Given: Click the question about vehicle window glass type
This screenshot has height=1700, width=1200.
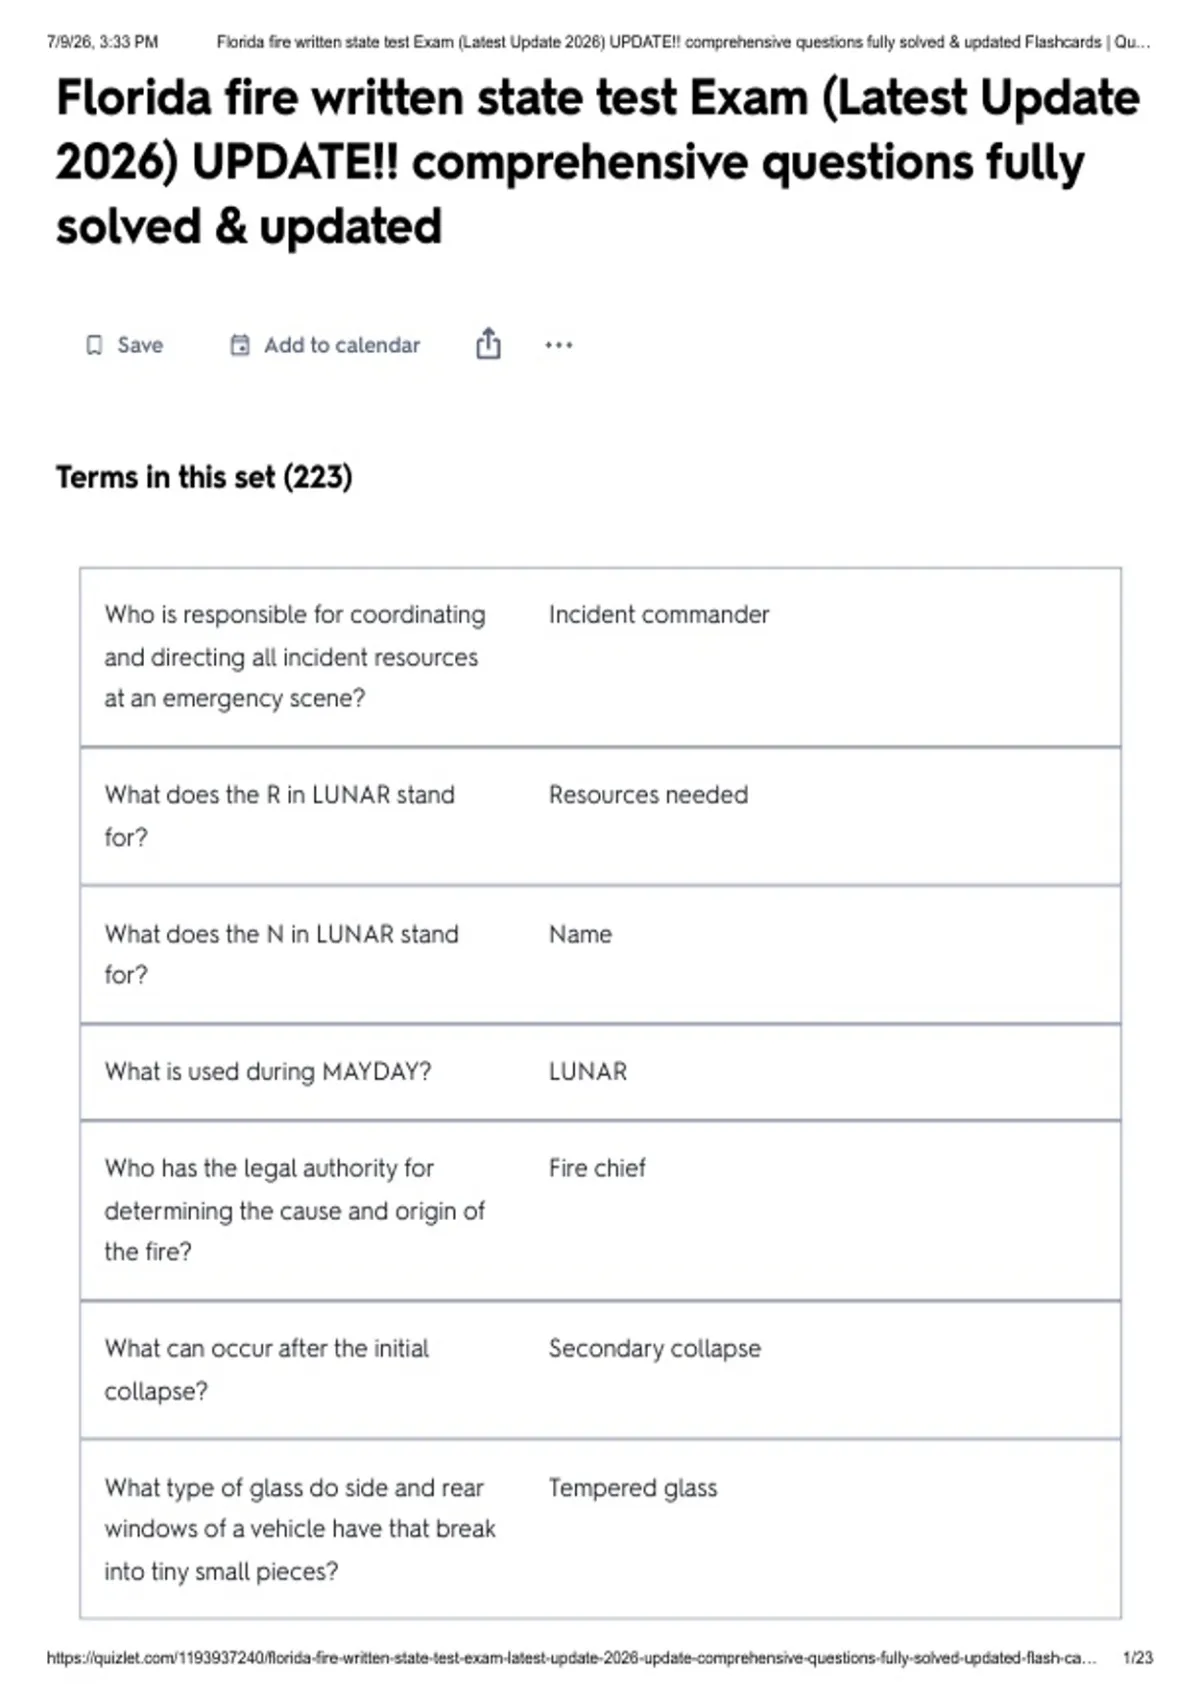Looking at the screenshot, I should coord(300,1529).
